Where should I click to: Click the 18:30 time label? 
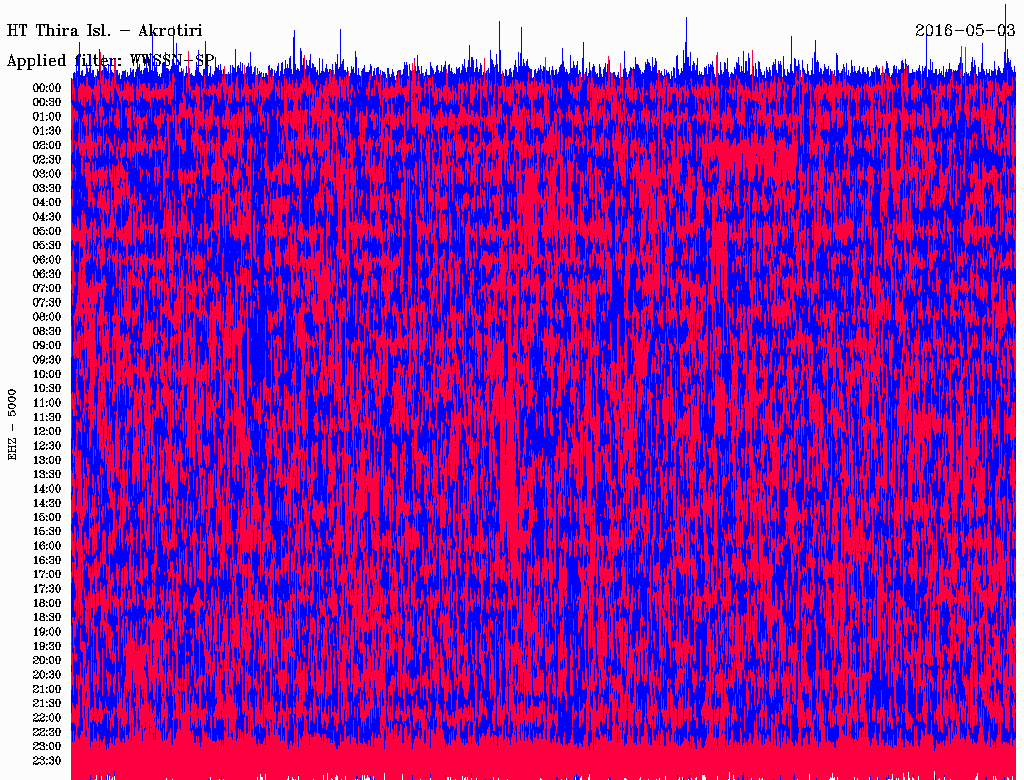47,617
